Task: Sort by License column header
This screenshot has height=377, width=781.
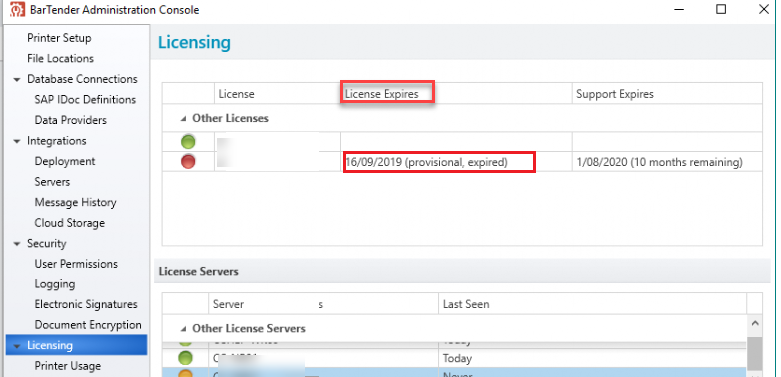Action: (277, 94)
